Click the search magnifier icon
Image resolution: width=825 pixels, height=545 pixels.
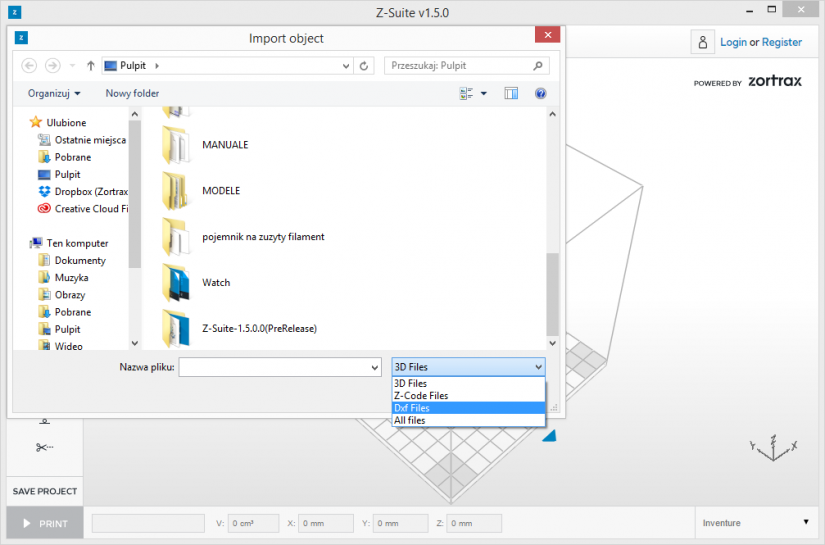(538, 66)
